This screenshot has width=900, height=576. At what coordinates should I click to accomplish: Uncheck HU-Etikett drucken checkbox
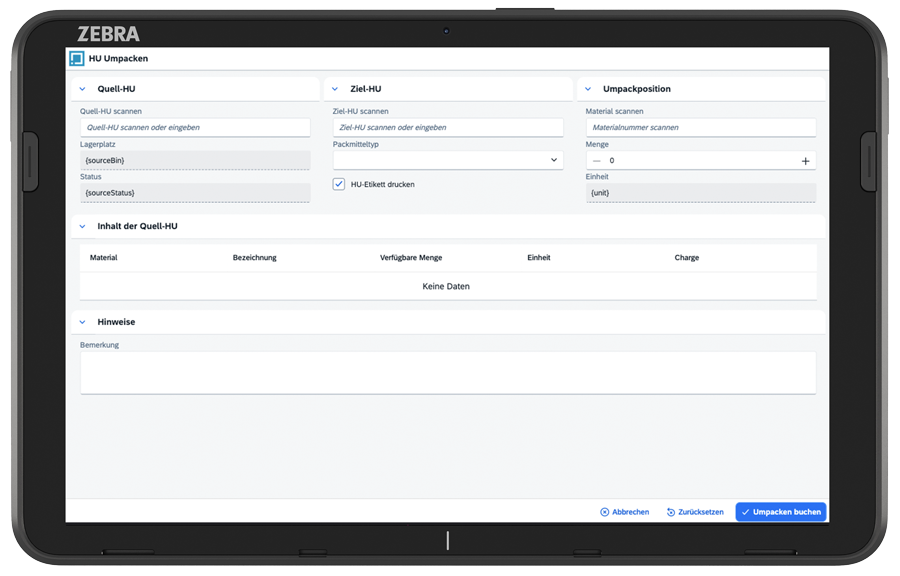[x=339, y=184]
